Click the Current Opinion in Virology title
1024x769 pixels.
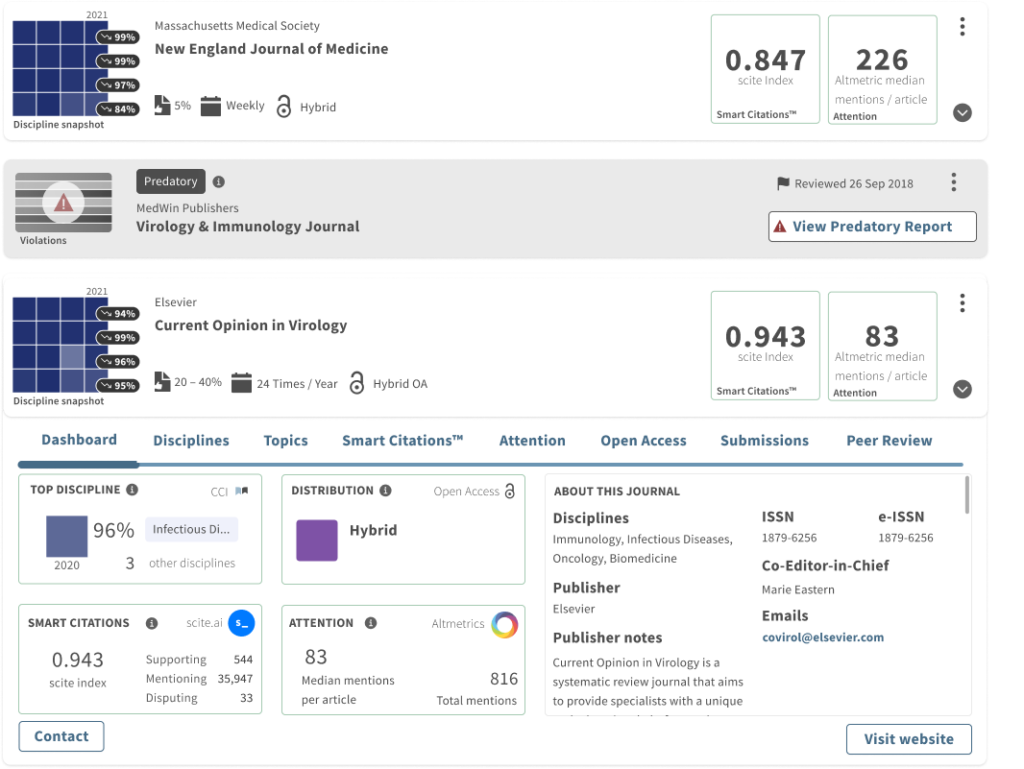[x=251, y=325]
